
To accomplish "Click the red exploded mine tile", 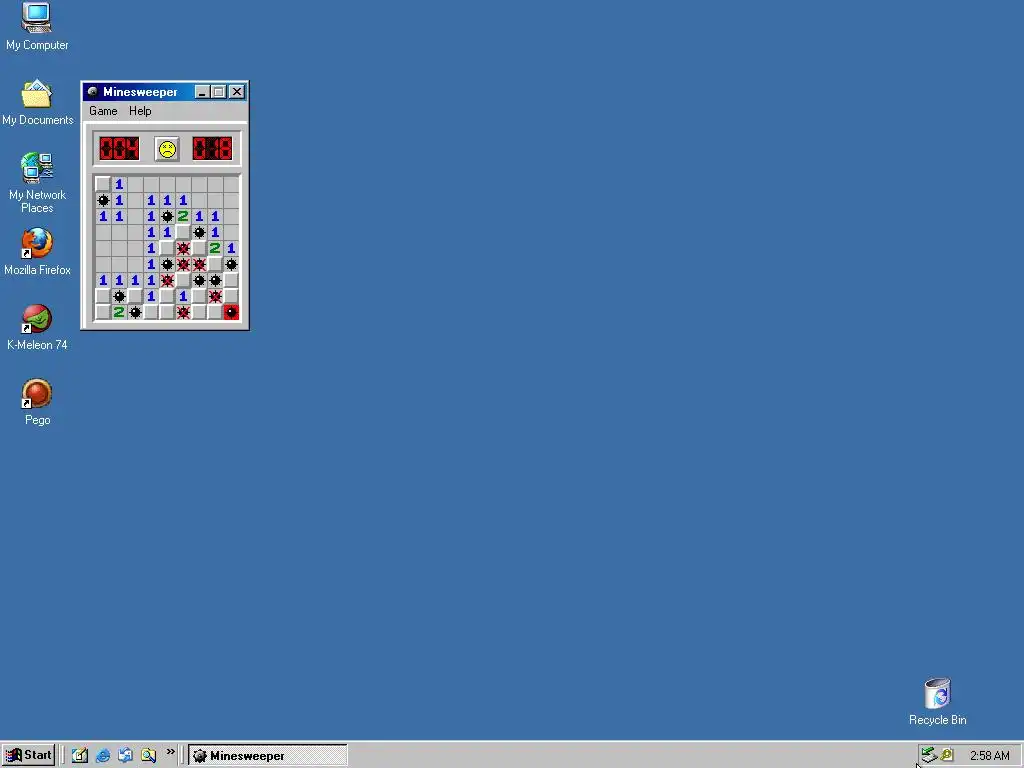I will (x=231, y=313).
